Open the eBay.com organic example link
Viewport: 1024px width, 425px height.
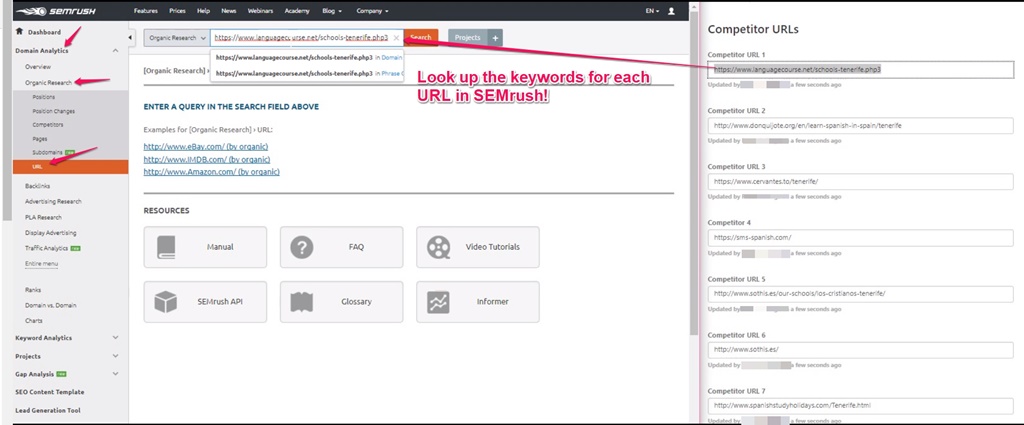click(x=206, y=146)
